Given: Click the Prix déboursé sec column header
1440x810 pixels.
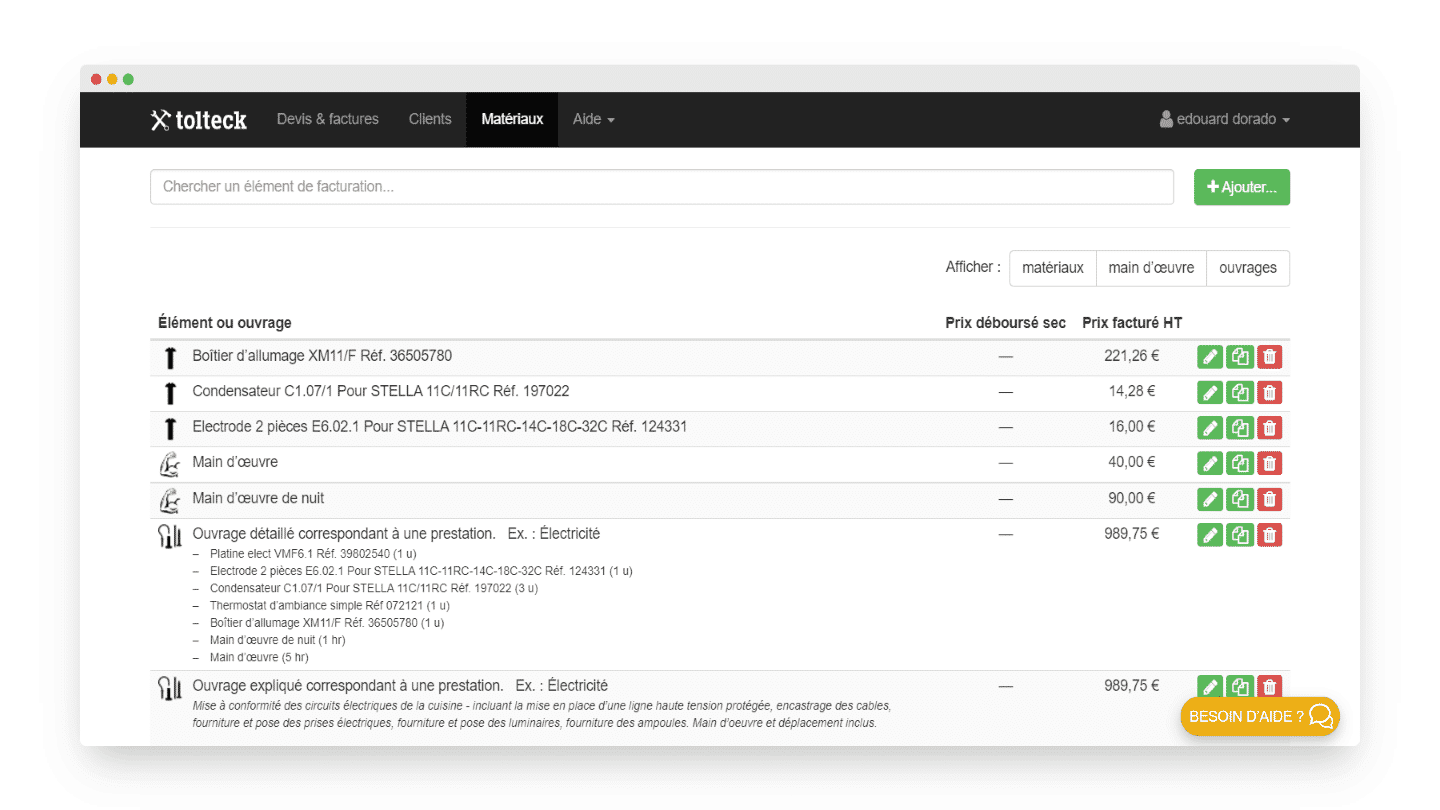Looking at the screenshot, I should [1005, 323].
